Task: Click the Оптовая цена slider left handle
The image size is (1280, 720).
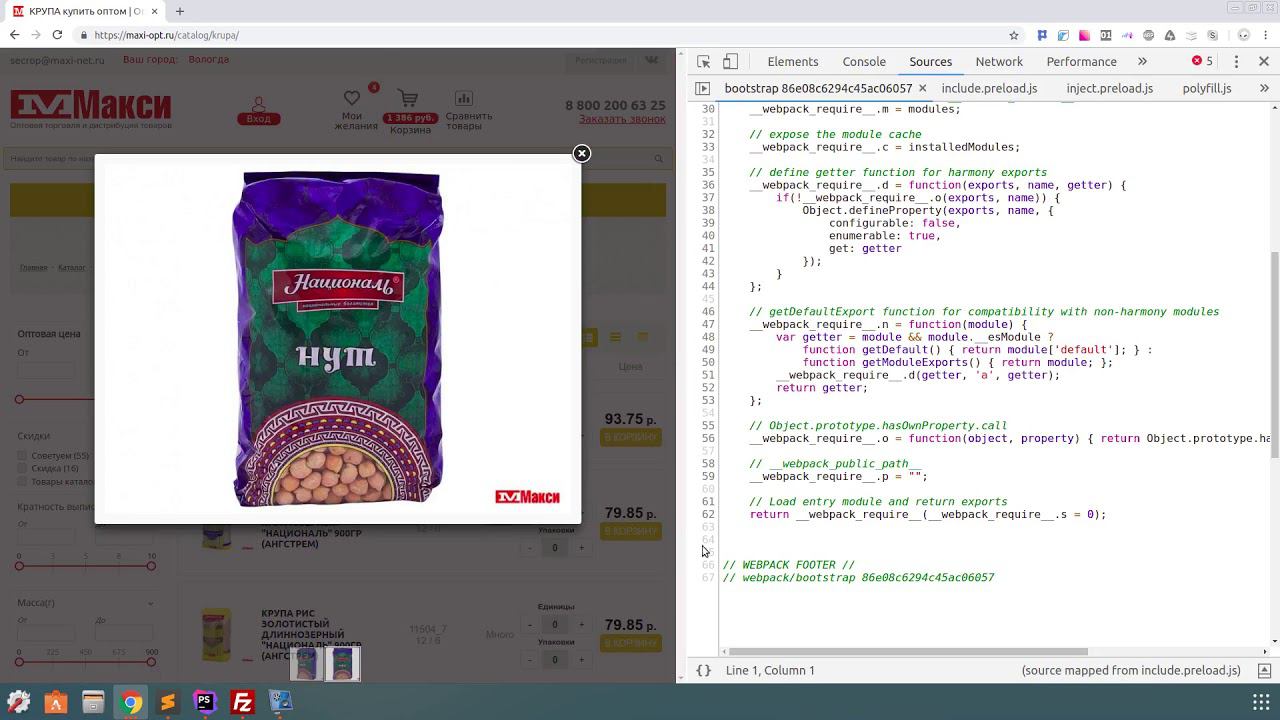Action: pyautogui.click(x=19, y=399)
